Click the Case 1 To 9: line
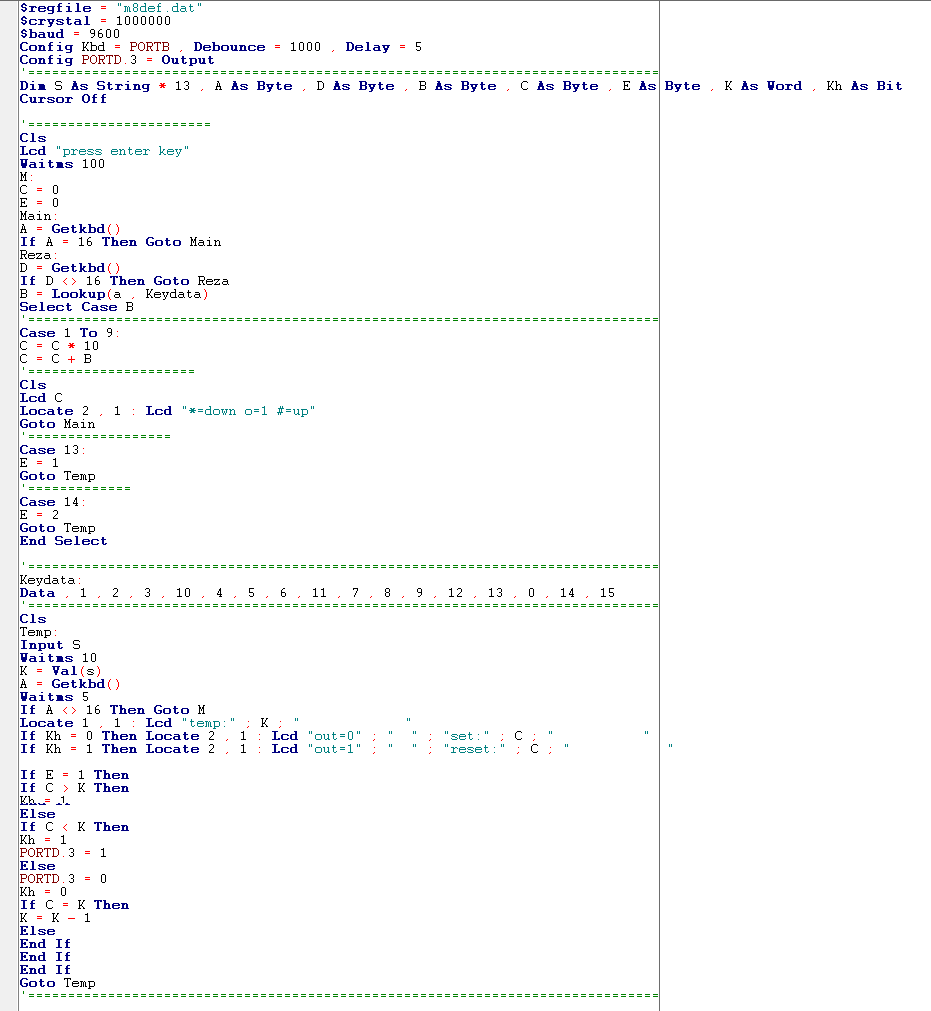Screen dimensions: 931x1011 click(69, 333)
